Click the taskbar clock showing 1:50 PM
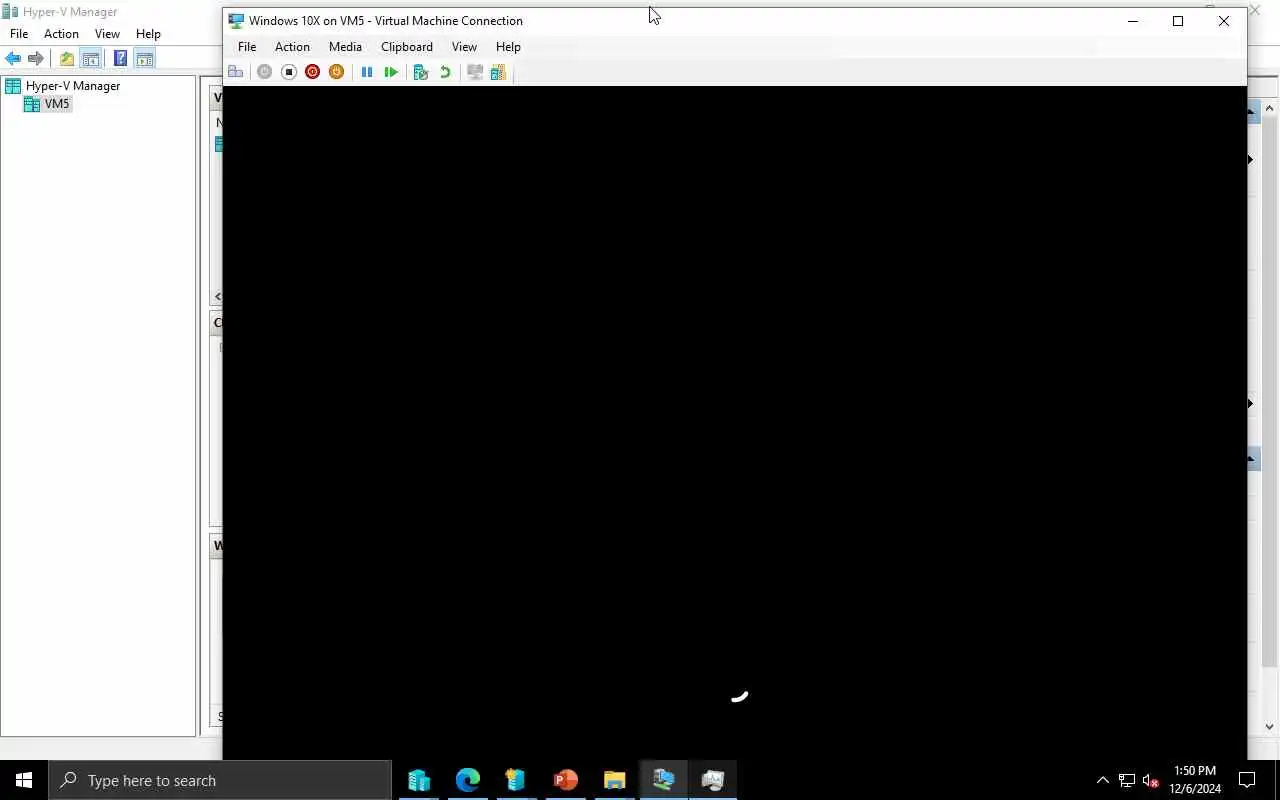Image resolution: width=1280 pixels, height=800 pixels. point(1195,780)
